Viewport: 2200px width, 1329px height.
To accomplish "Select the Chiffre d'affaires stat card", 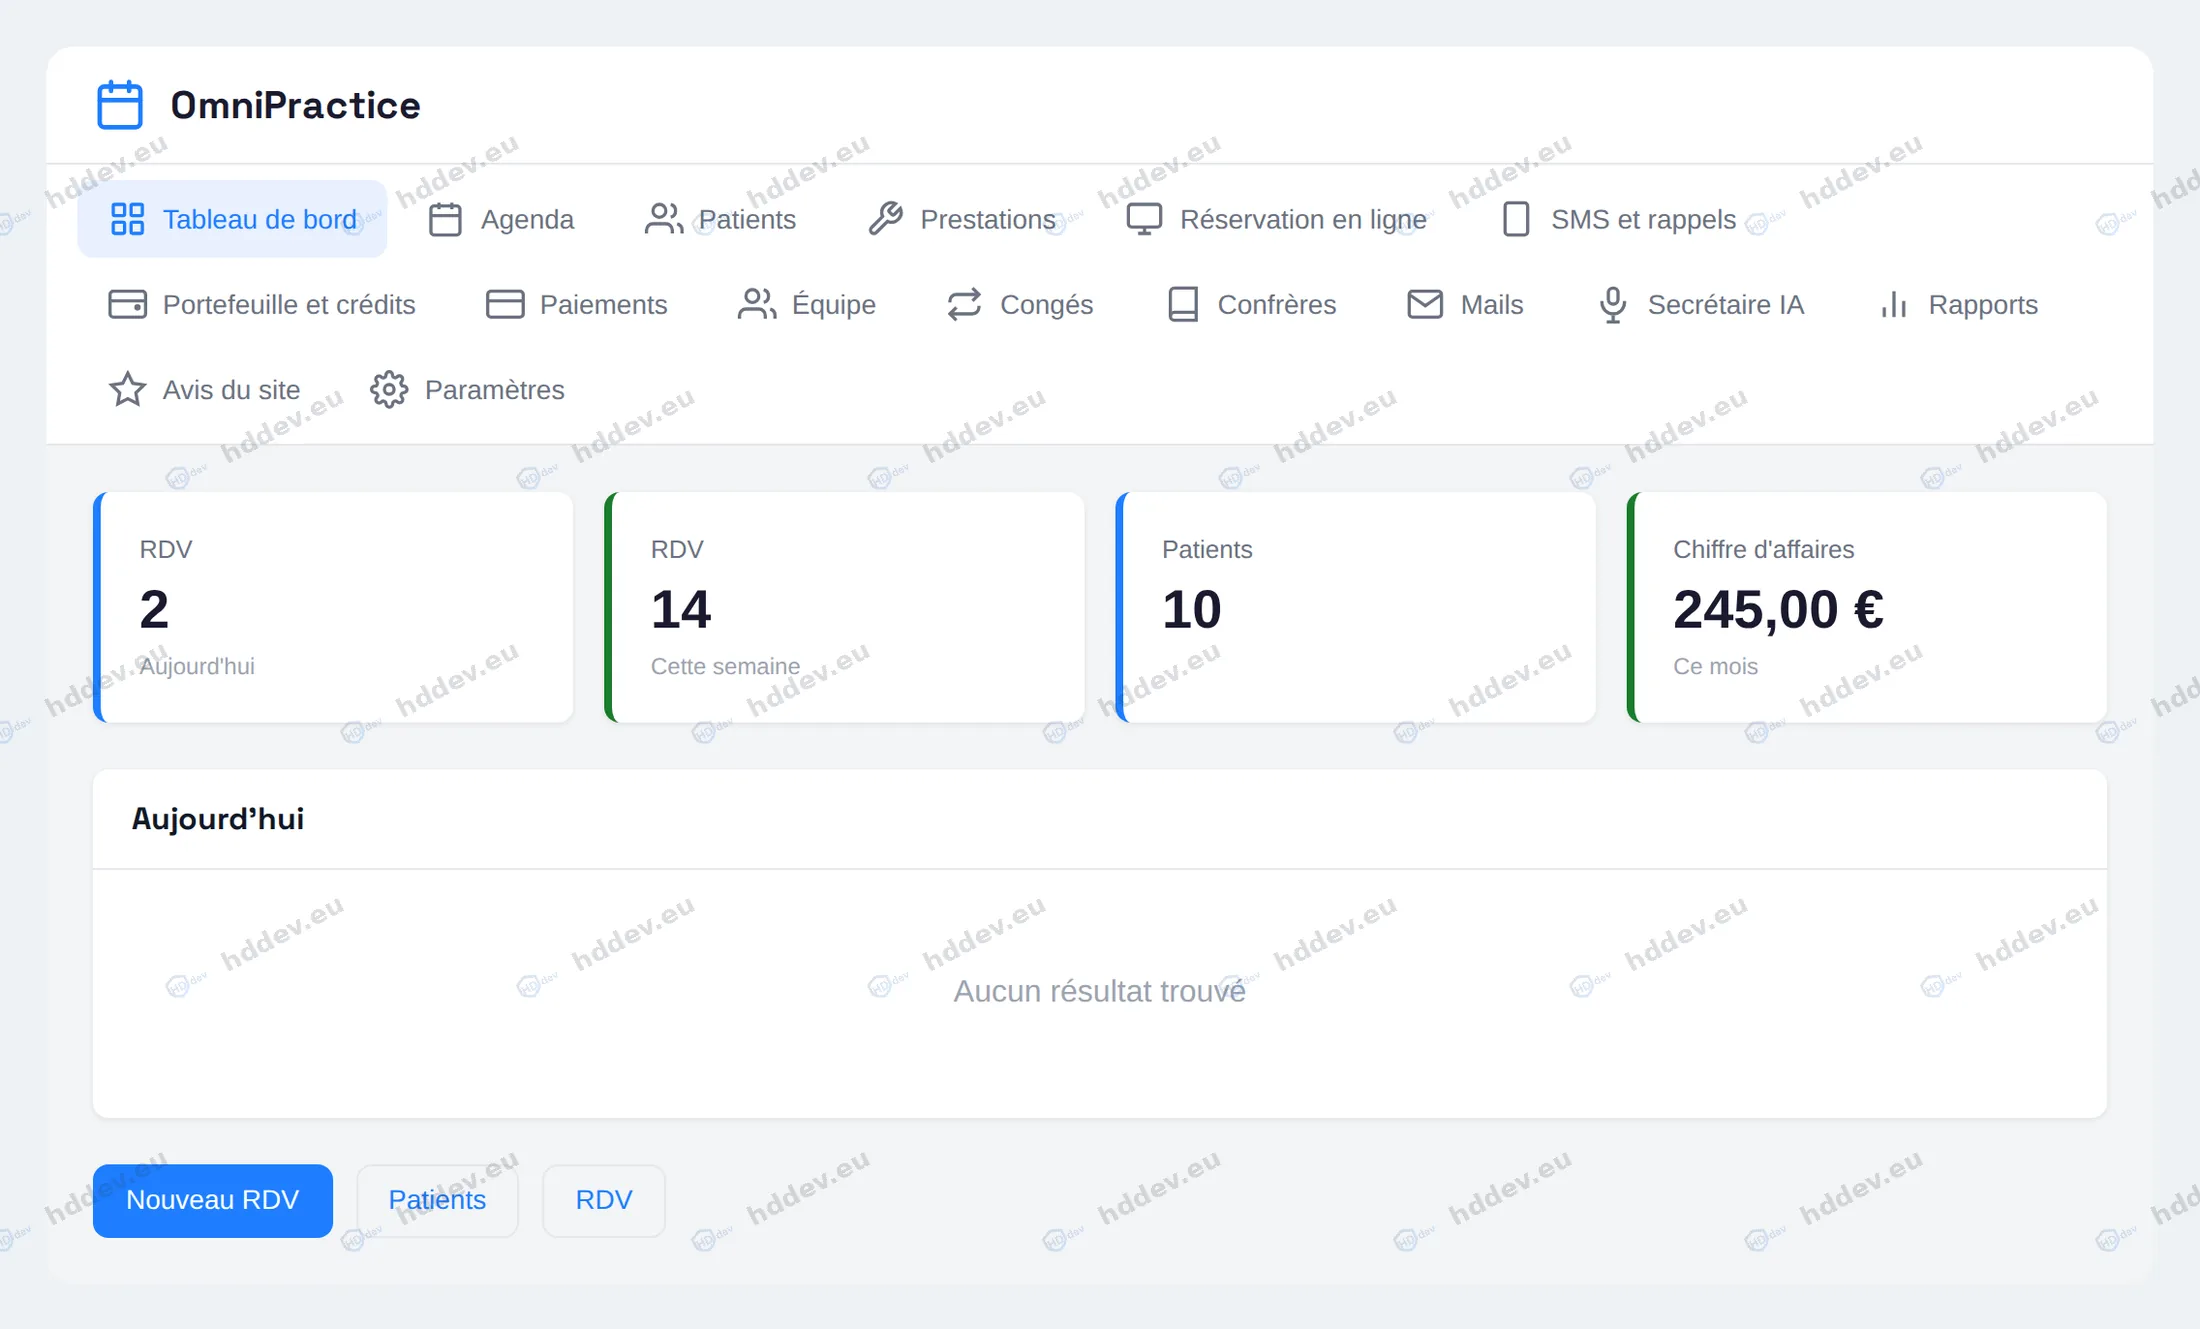I will tap(1867, 607).
